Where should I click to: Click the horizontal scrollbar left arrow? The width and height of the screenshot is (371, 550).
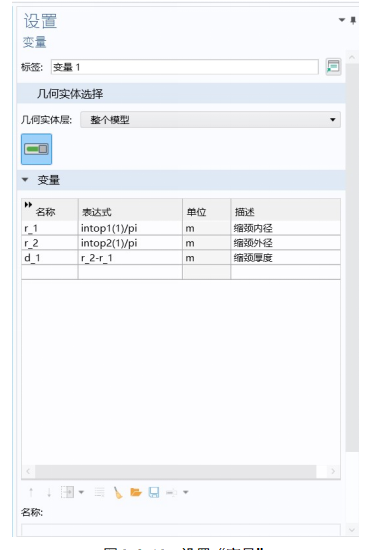28,471
